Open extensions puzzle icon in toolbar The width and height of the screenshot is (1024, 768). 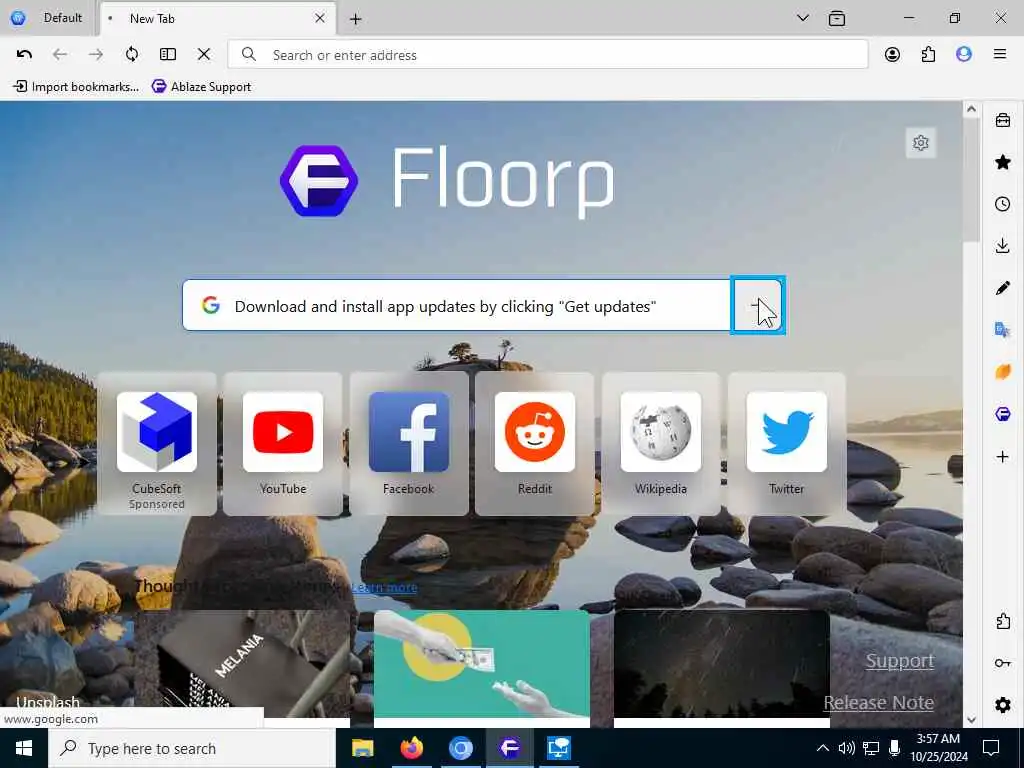click(928, 54)
